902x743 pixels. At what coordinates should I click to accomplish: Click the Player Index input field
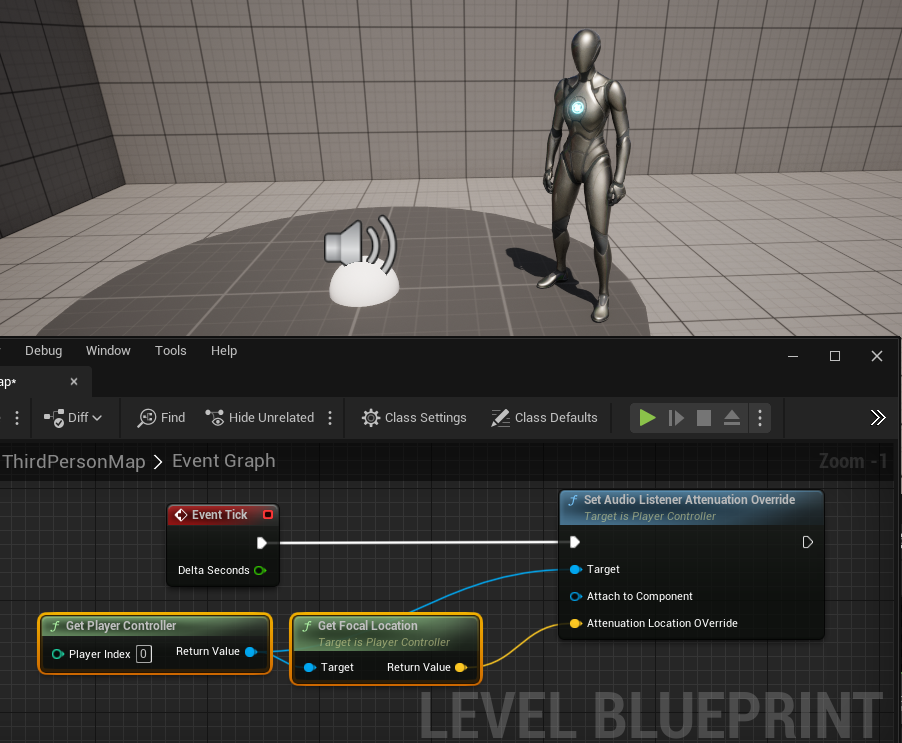(144, 654)
